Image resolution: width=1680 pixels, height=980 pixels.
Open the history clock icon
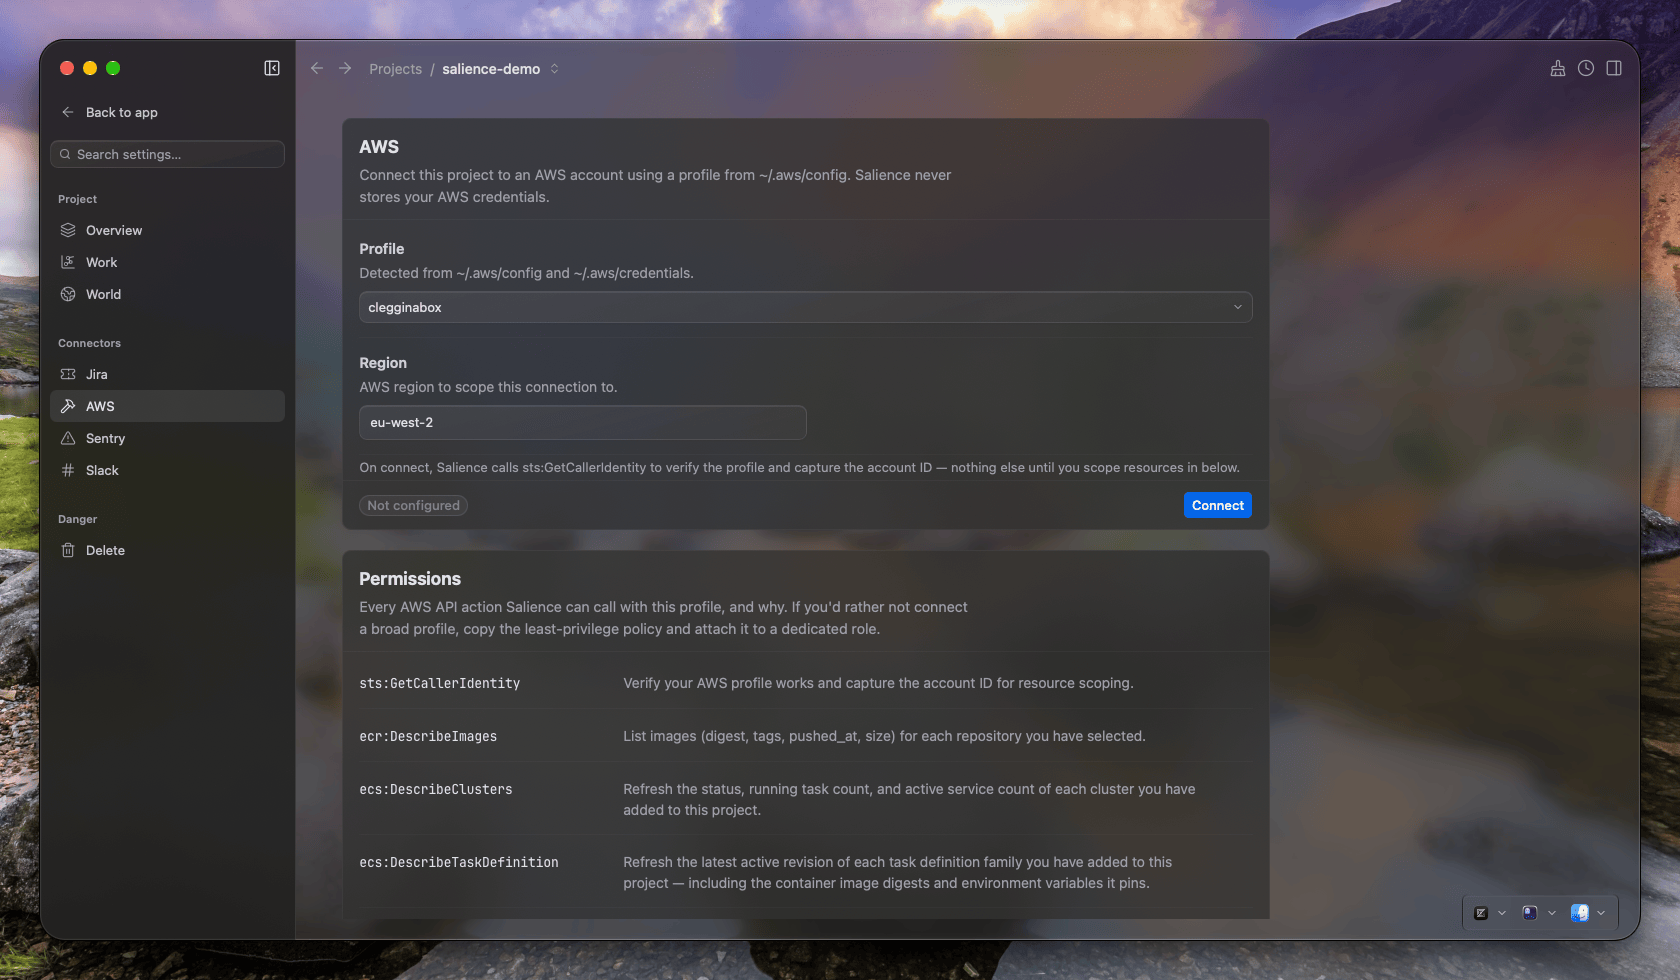pos(1586,68)
